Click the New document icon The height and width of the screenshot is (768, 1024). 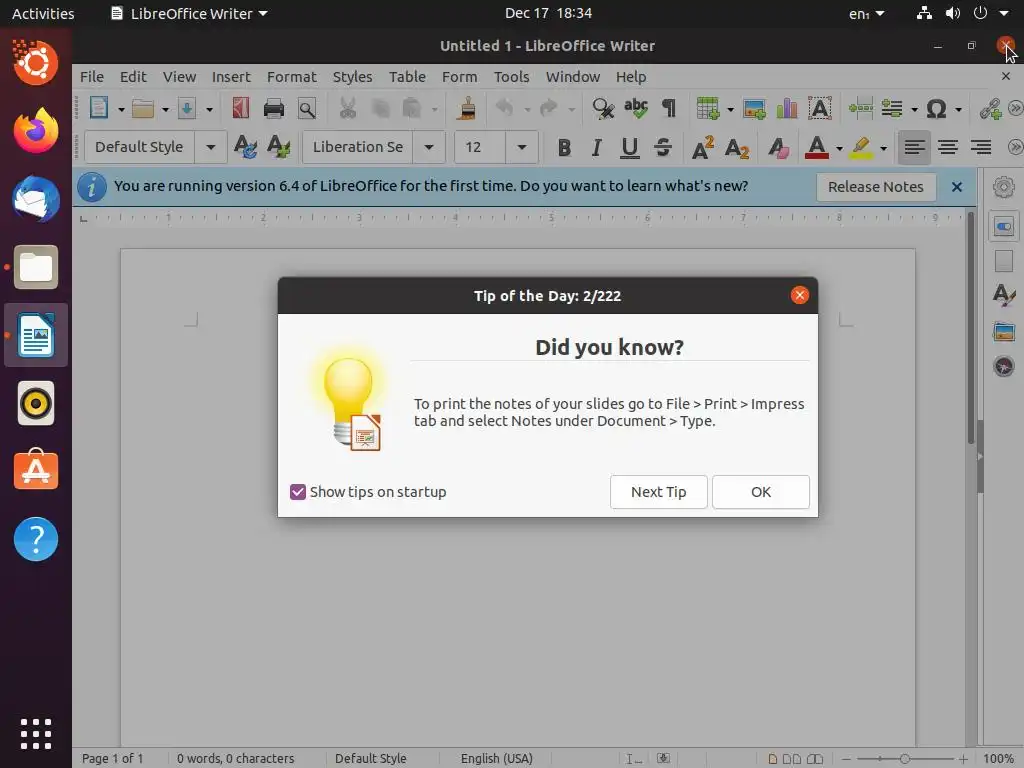99,108
